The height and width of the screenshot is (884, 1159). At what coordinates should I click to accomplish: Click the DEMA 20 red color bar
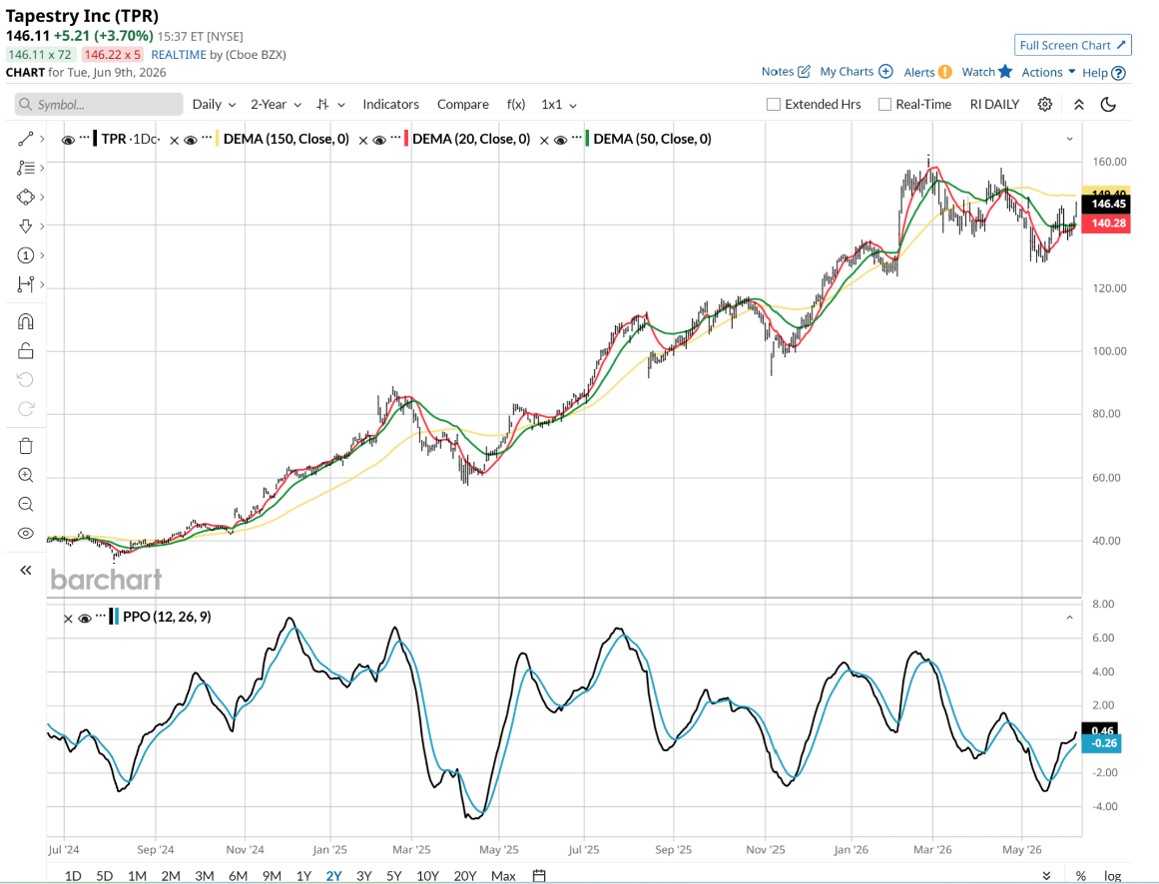pyautogui.click(x=407, y=139)
